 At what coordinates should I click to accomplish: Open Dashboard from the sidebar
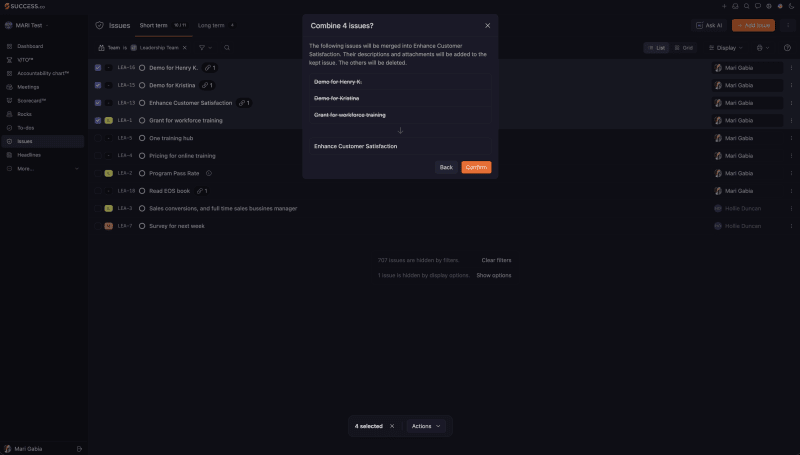(x=30, y=46)
